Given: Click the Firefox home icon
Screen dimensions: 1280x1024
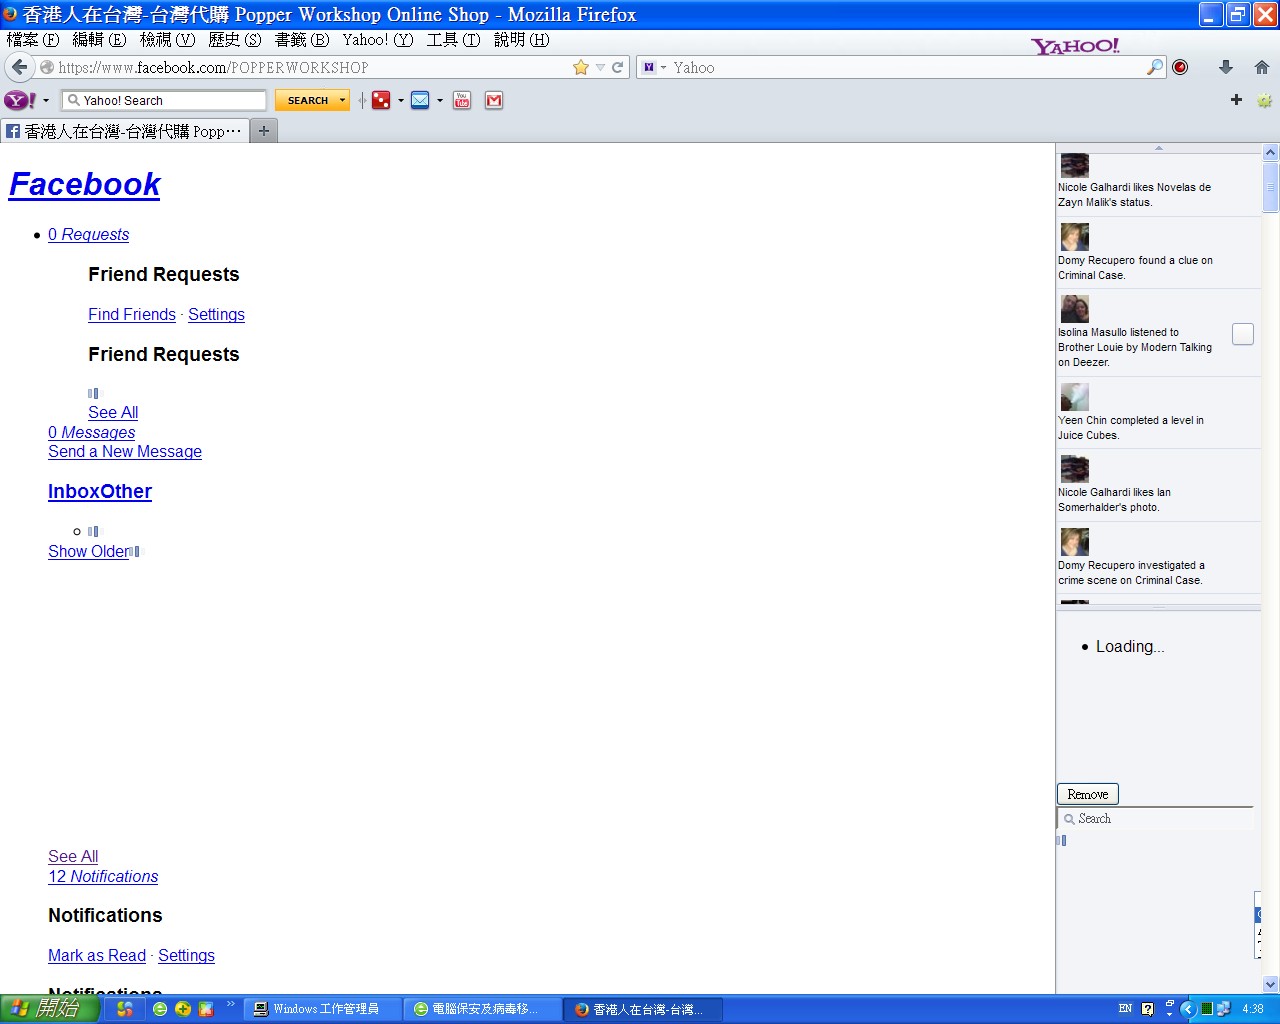Looking at the screenshot, I should pos(1261,67).
